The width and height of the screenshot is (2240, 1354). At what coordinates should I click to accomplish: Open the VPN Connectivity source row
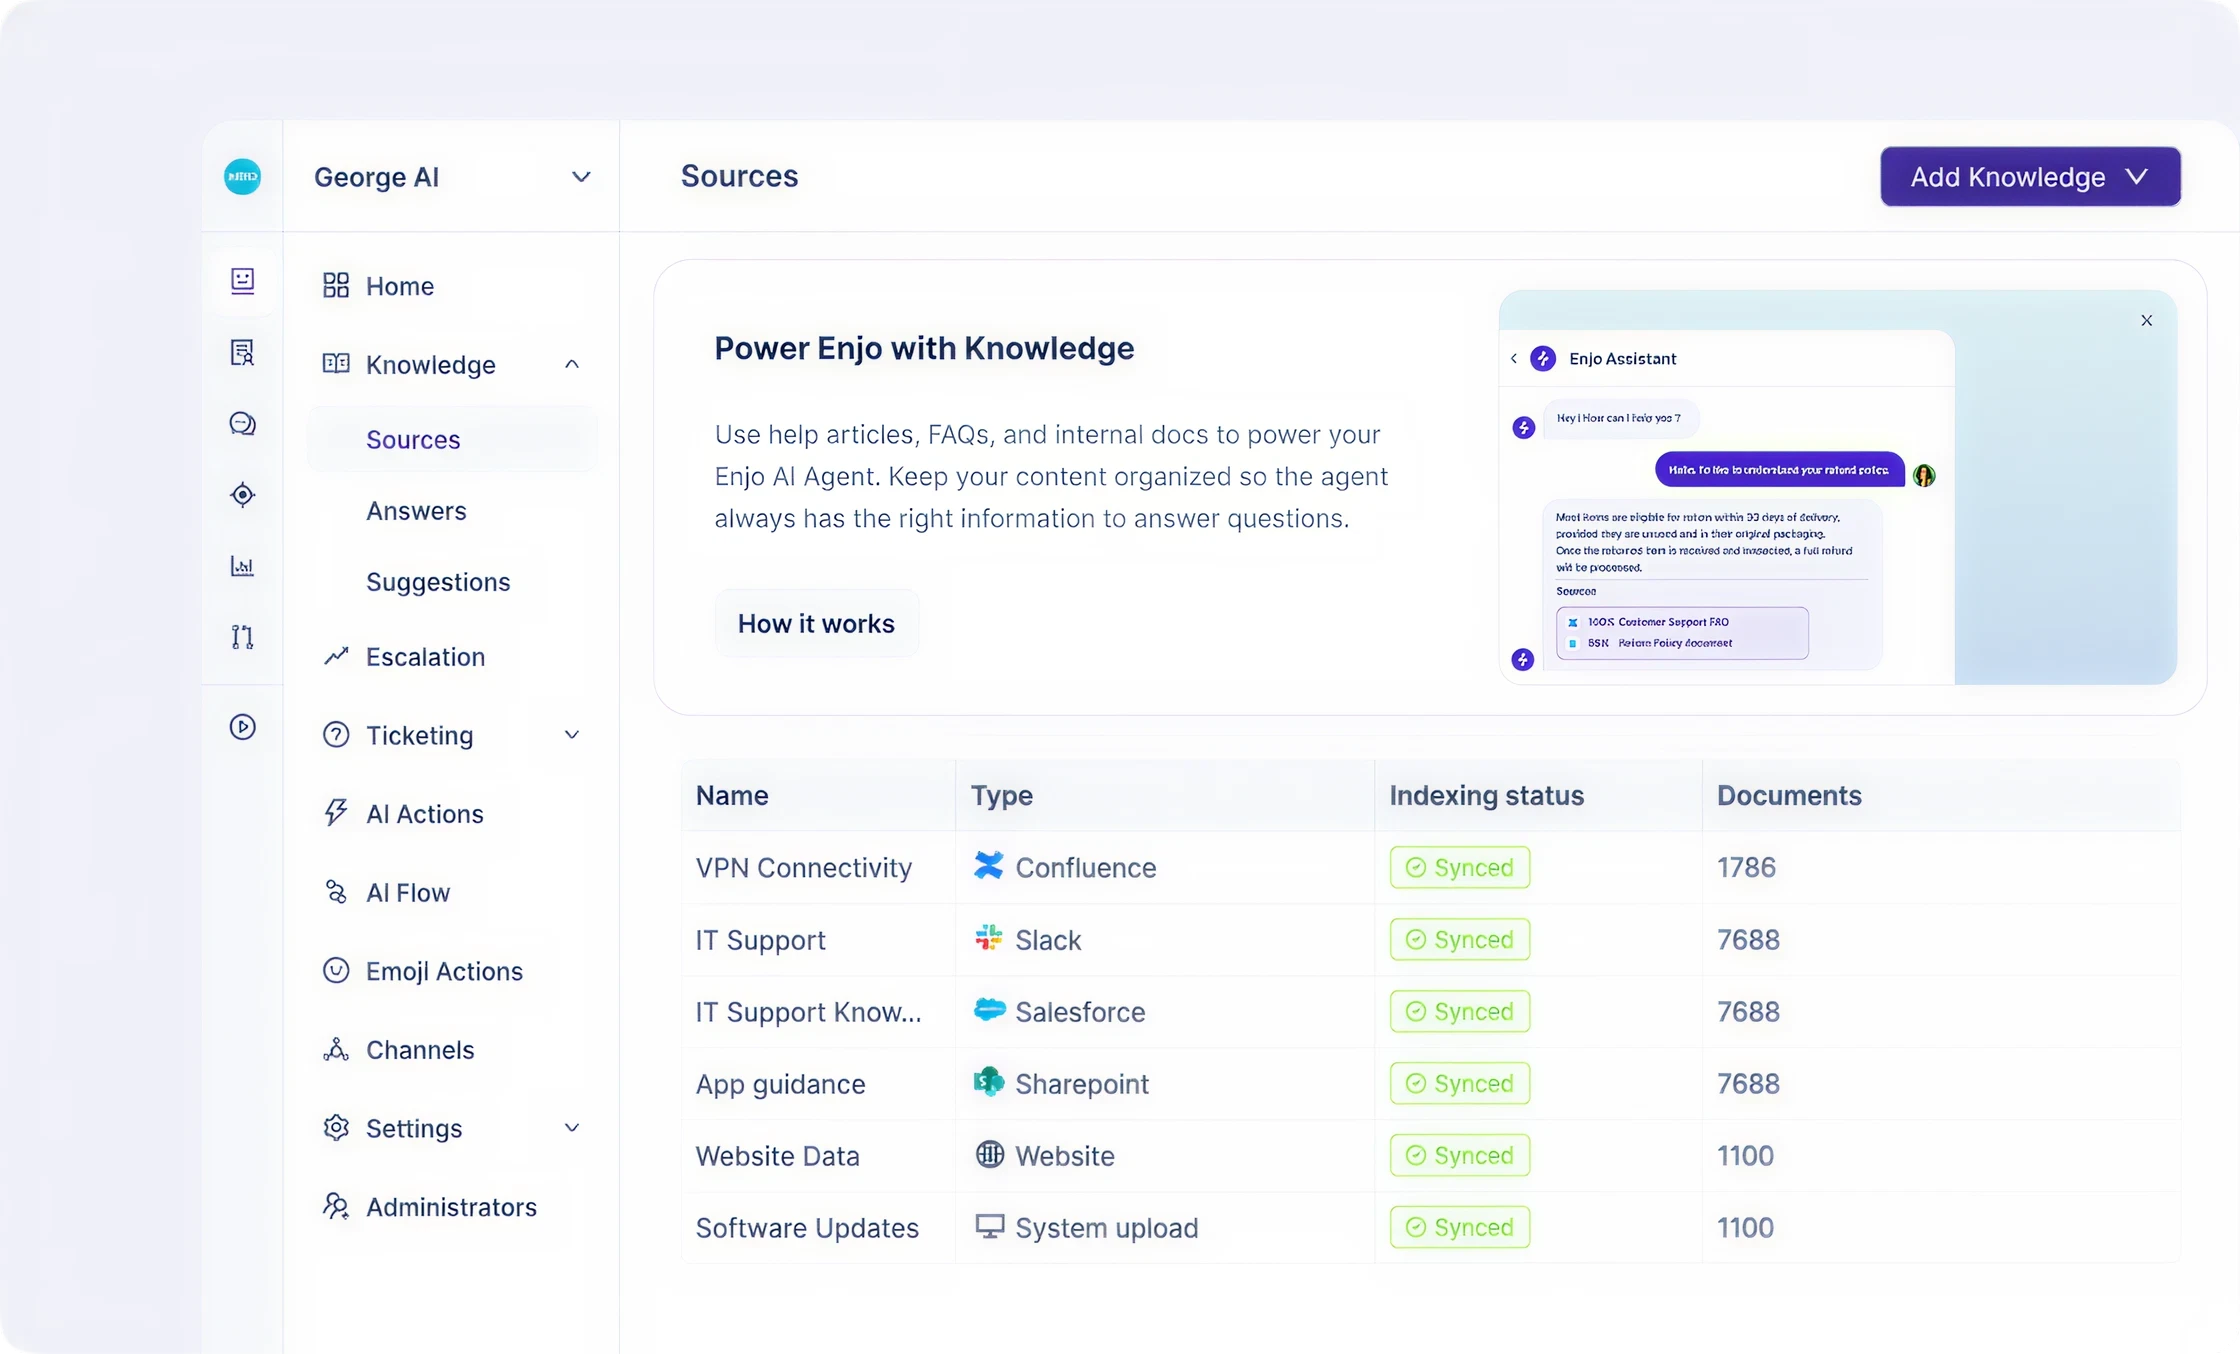pyautogui.click(x=803, y=868)
